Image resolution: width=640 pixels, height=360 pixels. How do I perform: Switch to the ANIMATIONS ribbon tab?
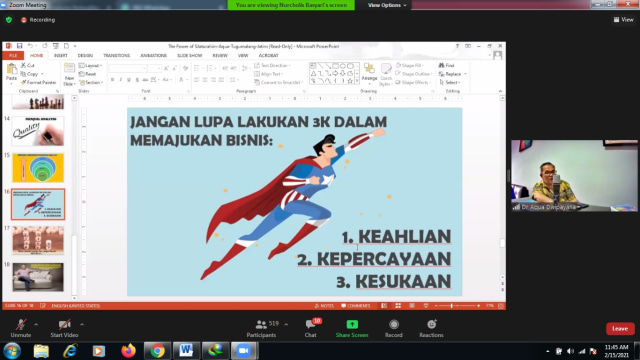(x=153, y=56)
